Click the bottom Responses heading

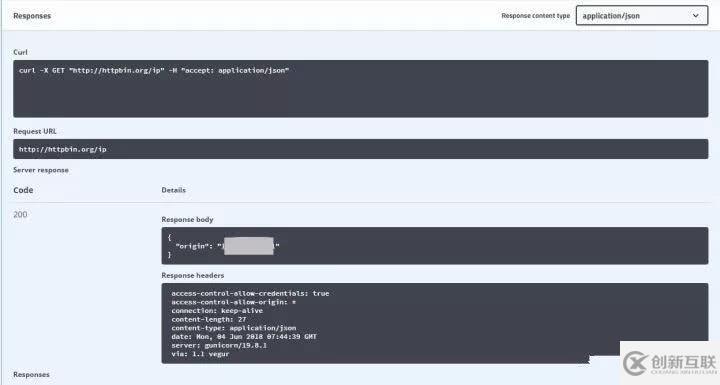tap(31, 375)
